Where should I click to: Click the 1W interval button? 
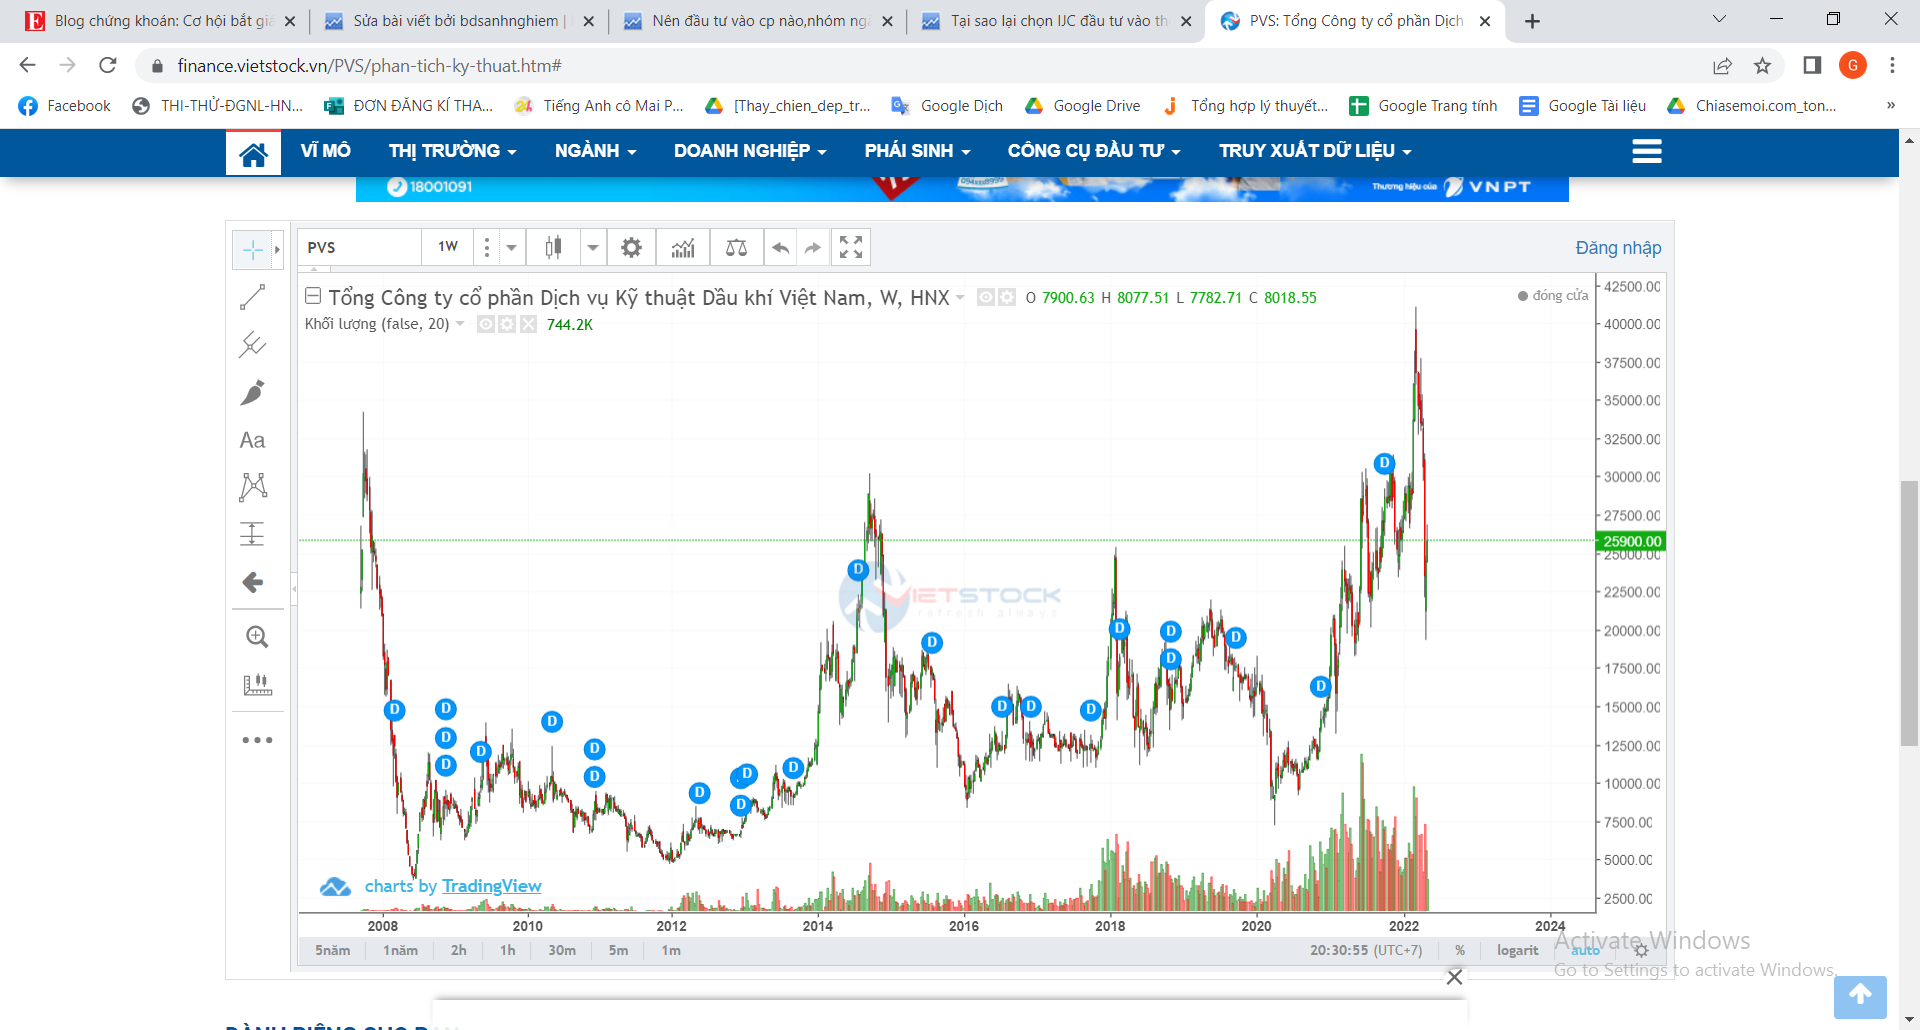coord(448,247)
